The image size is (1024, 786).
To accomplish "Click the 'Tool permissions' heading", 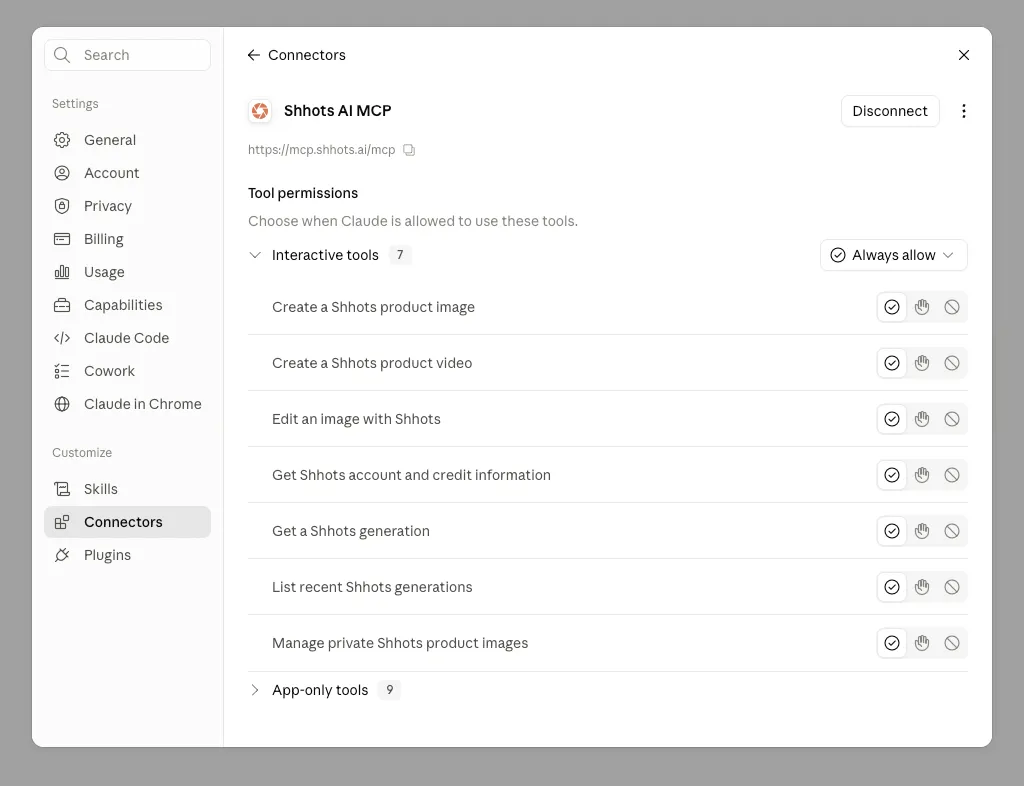I will [x=303, y=193].
